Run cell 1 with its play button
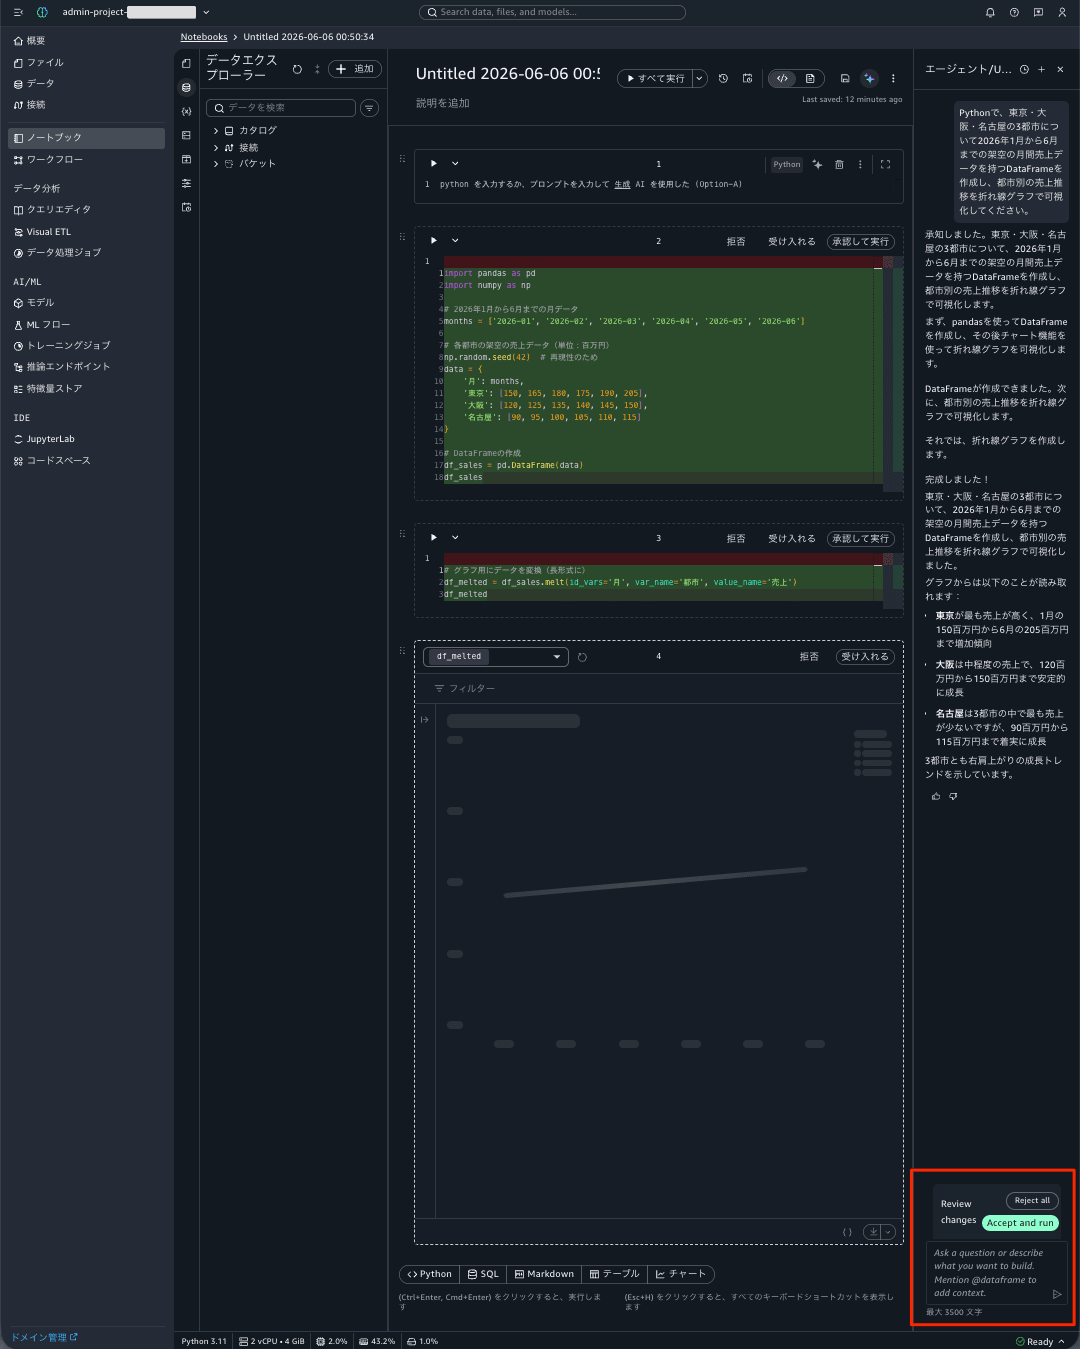The width and height of the screenshot is (1080, 1349). click(433, 163)
